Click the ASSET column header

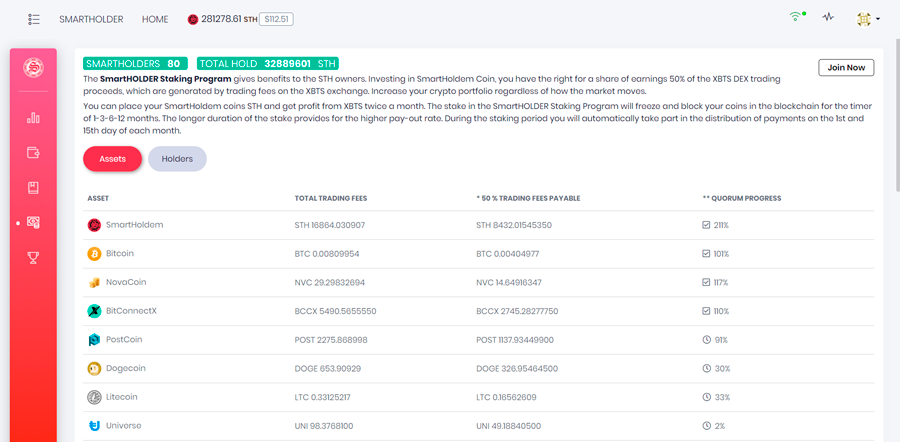(98, 199)
